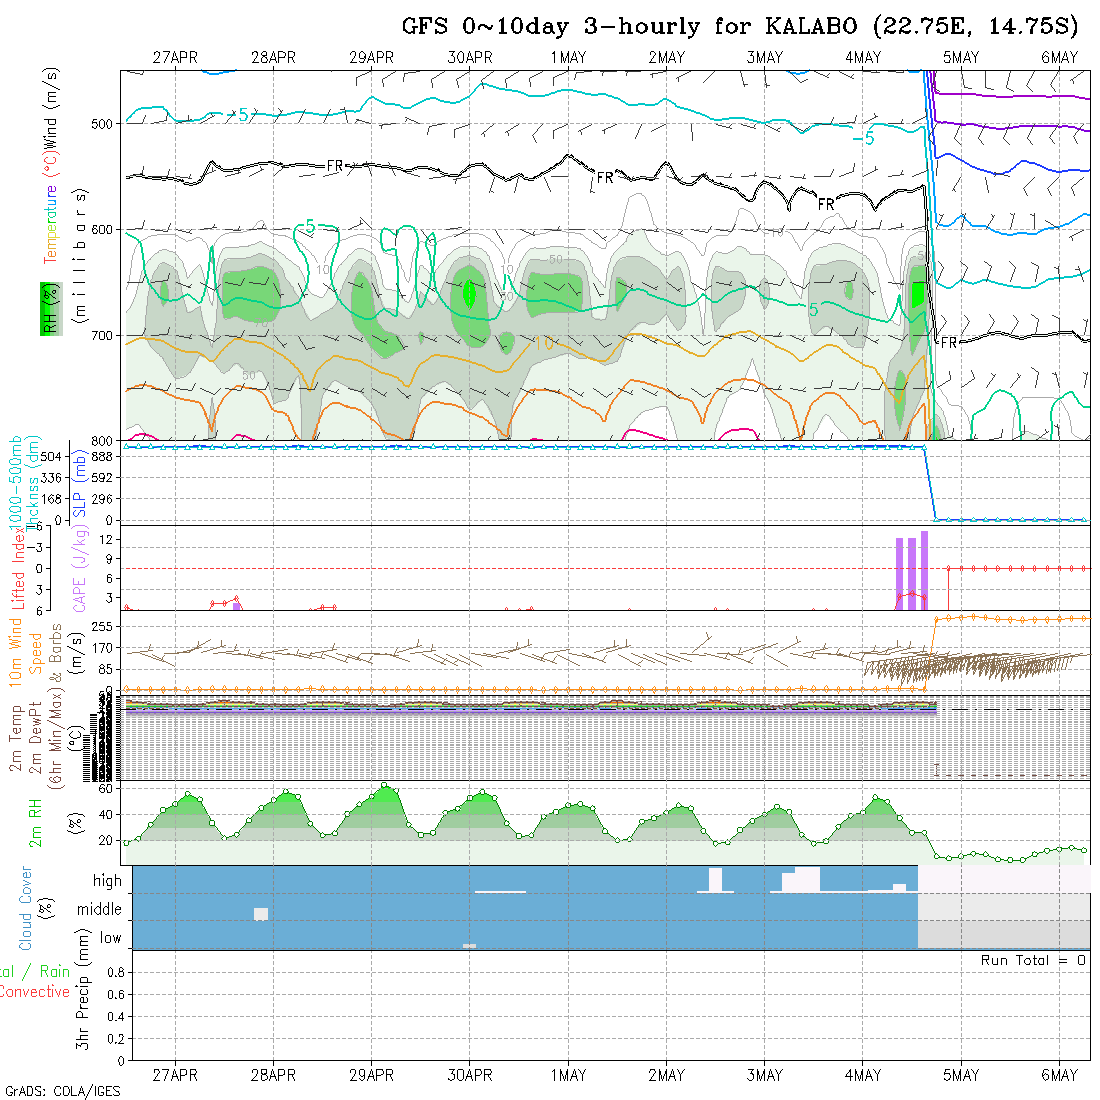1100x1100 pixels.
Task: Select the 1MAY label on top axis
Action: point(568,58)
